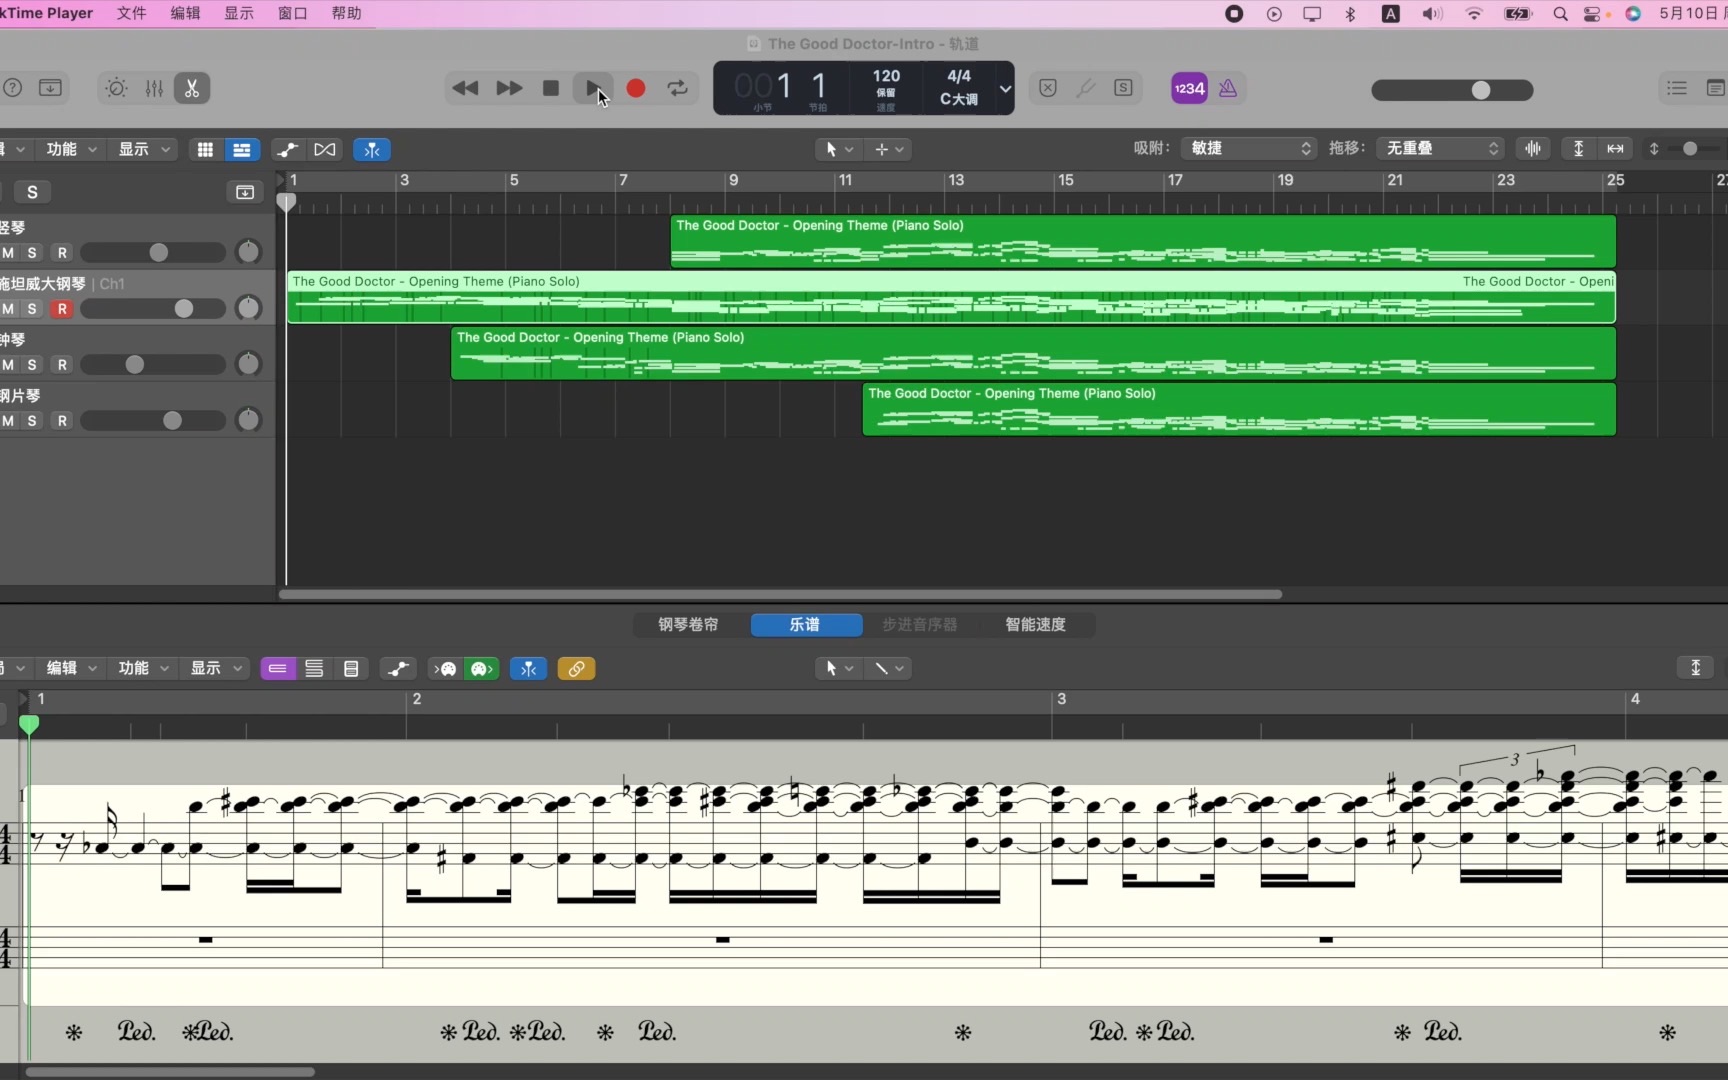Switch to tracks list view icon
The height and width of the screenshot is (1080, 1728).
point(242,149)
